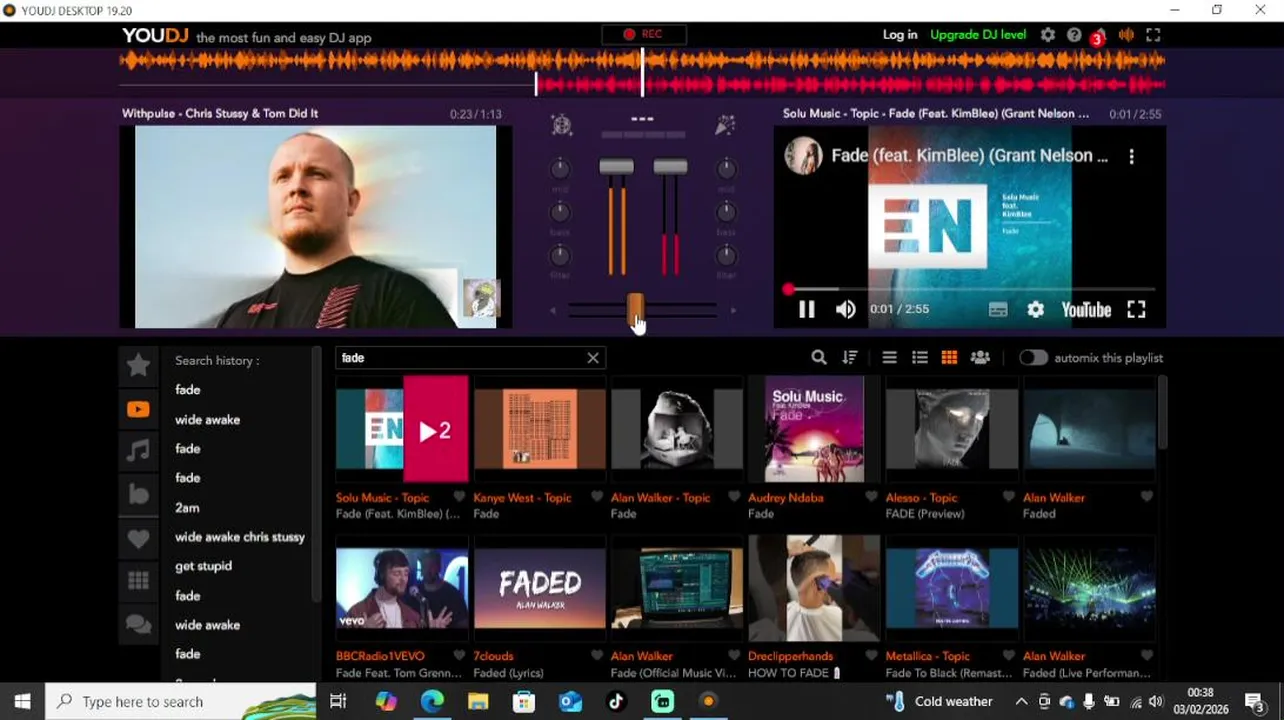Open the help question mark icon
1284x720 pixels.
pos(1074,35)
